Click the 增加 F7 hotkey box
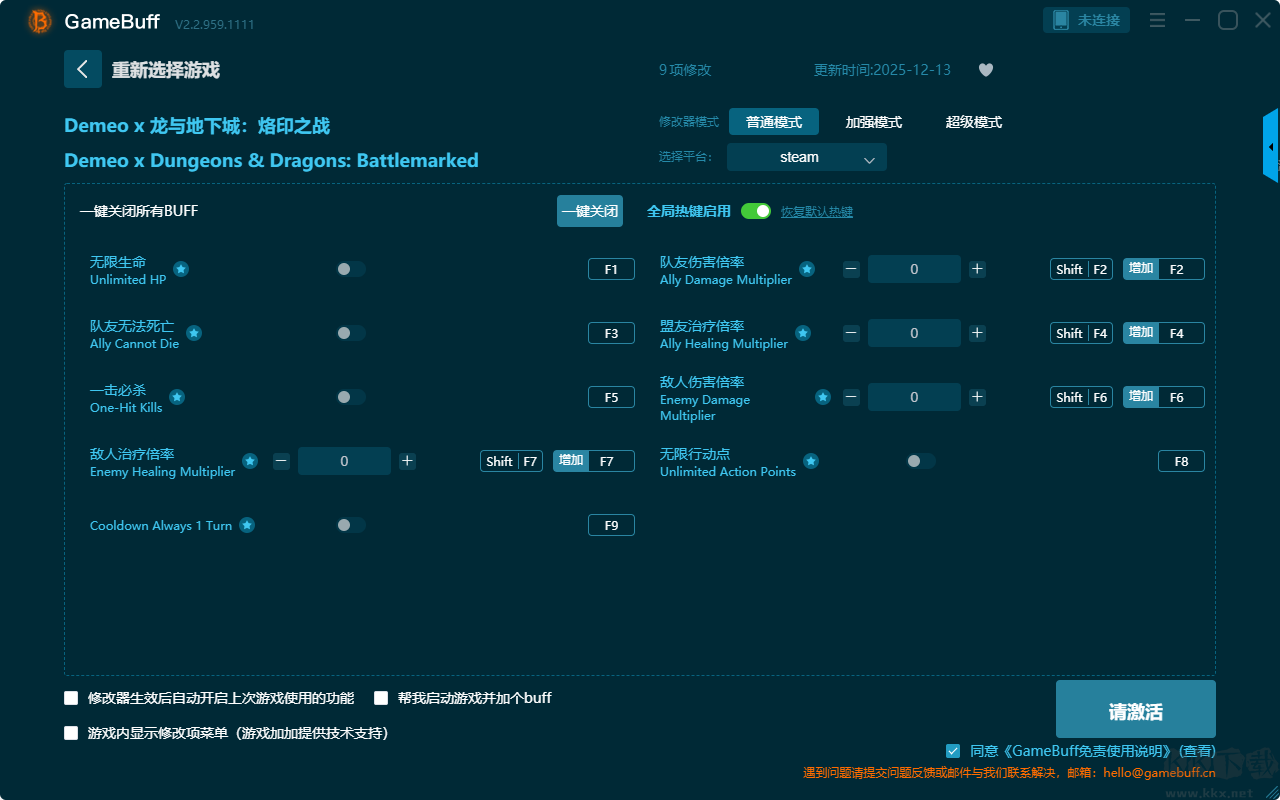Viewport: 1280px width, 800px height. click(594, 461)
